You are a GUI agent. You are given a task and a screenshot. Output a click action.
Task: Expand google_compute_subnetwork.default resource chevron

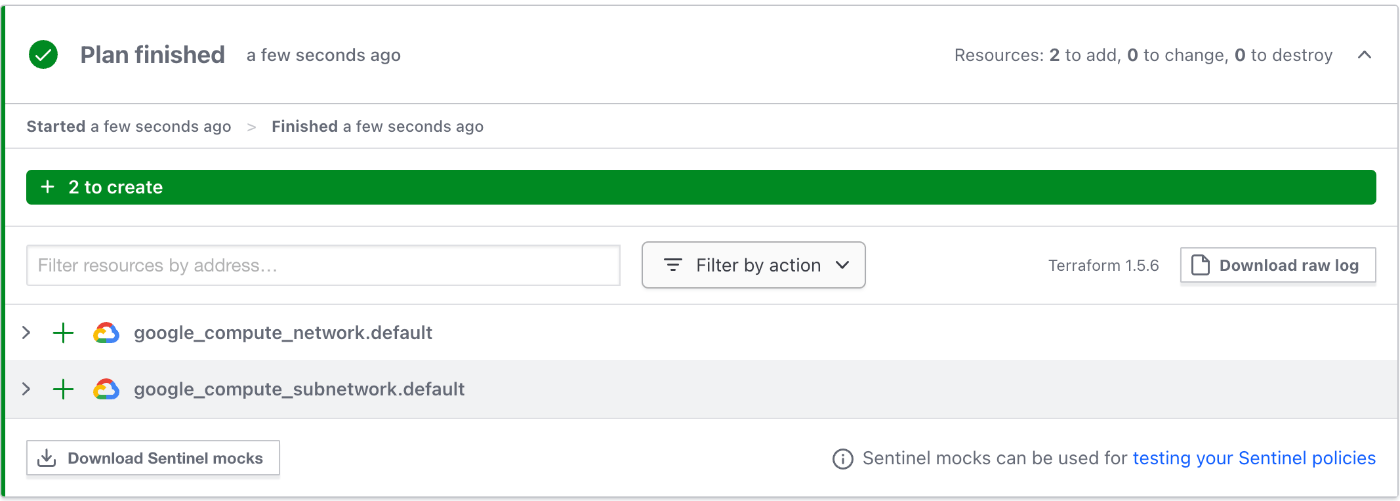27,389
